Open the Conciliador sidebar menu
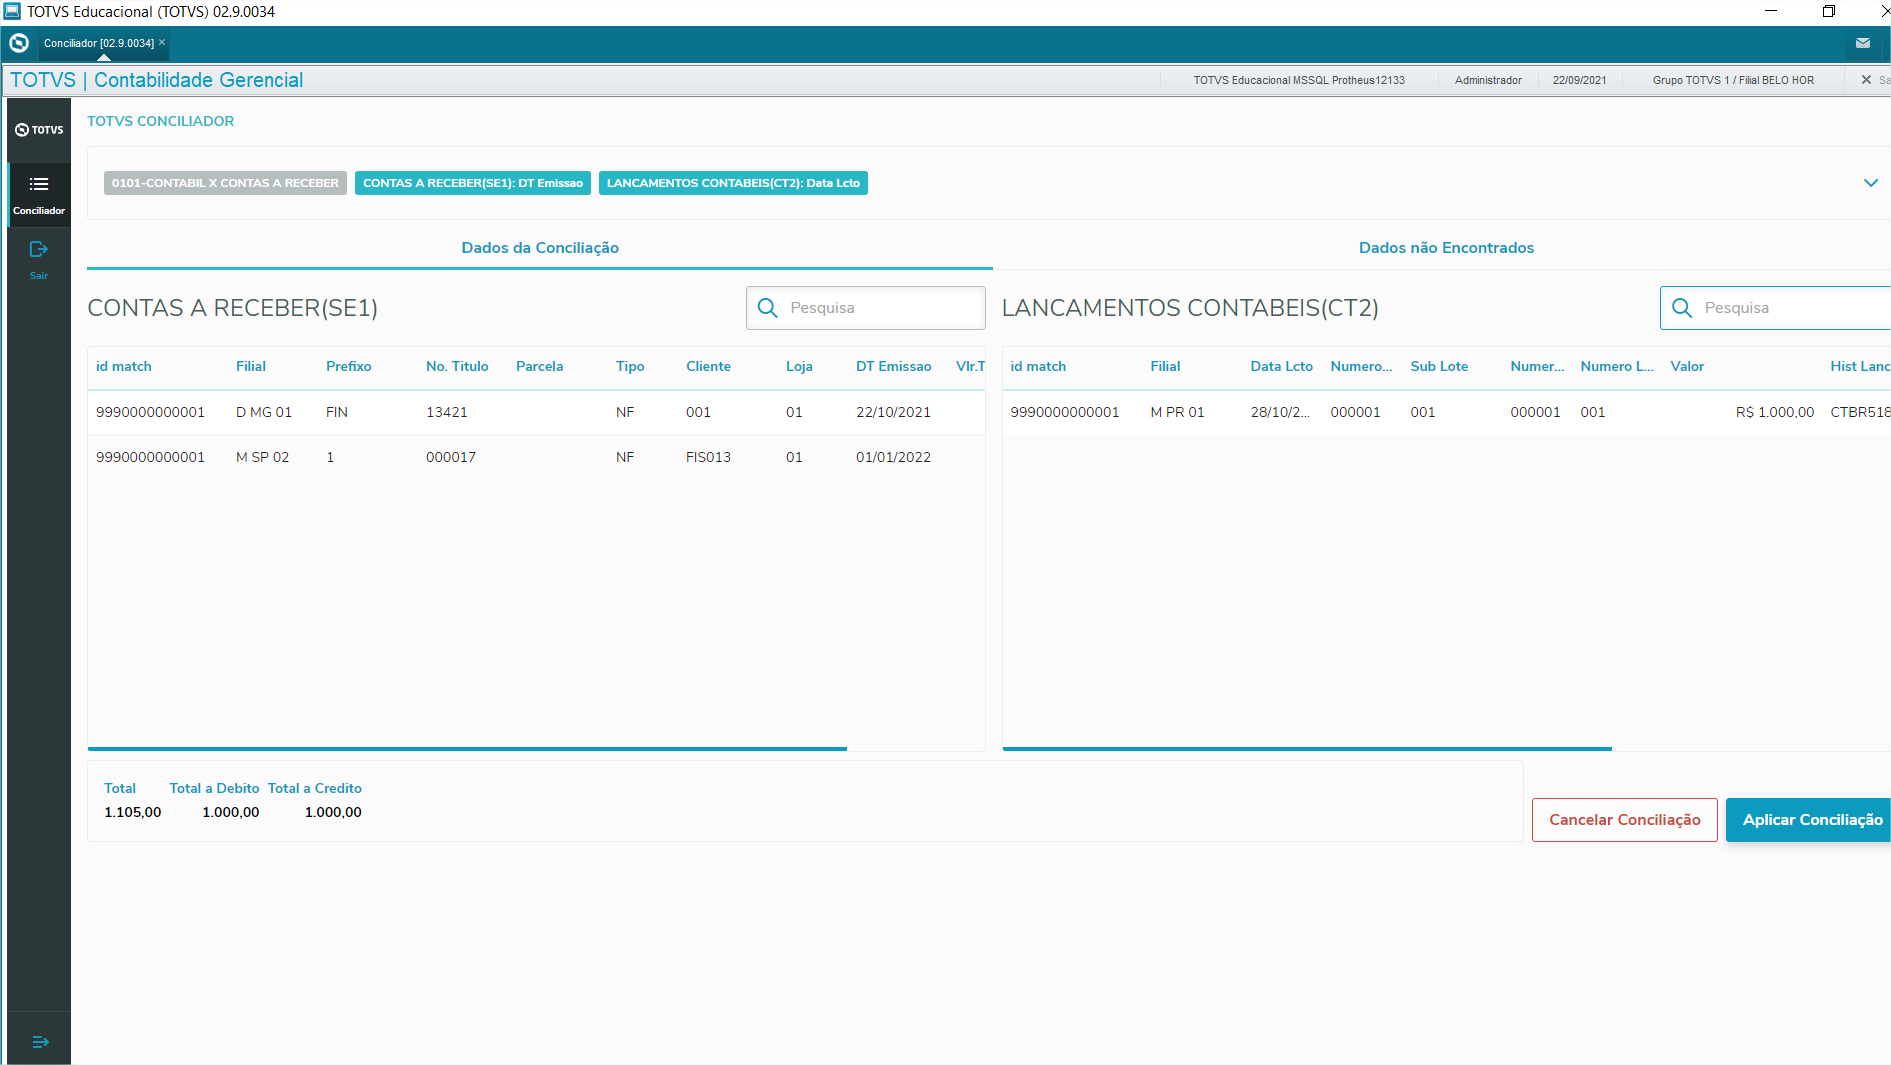Viewport: 1891px width, 1065px height. (x=39, y=194)
